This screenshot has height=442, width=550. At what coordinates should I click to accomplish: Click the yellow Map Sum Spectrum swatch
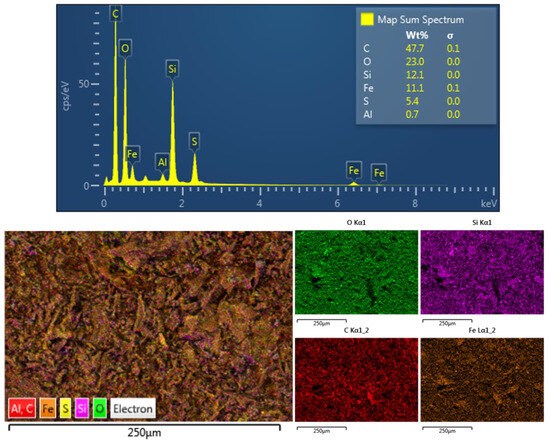click(367, 19)
